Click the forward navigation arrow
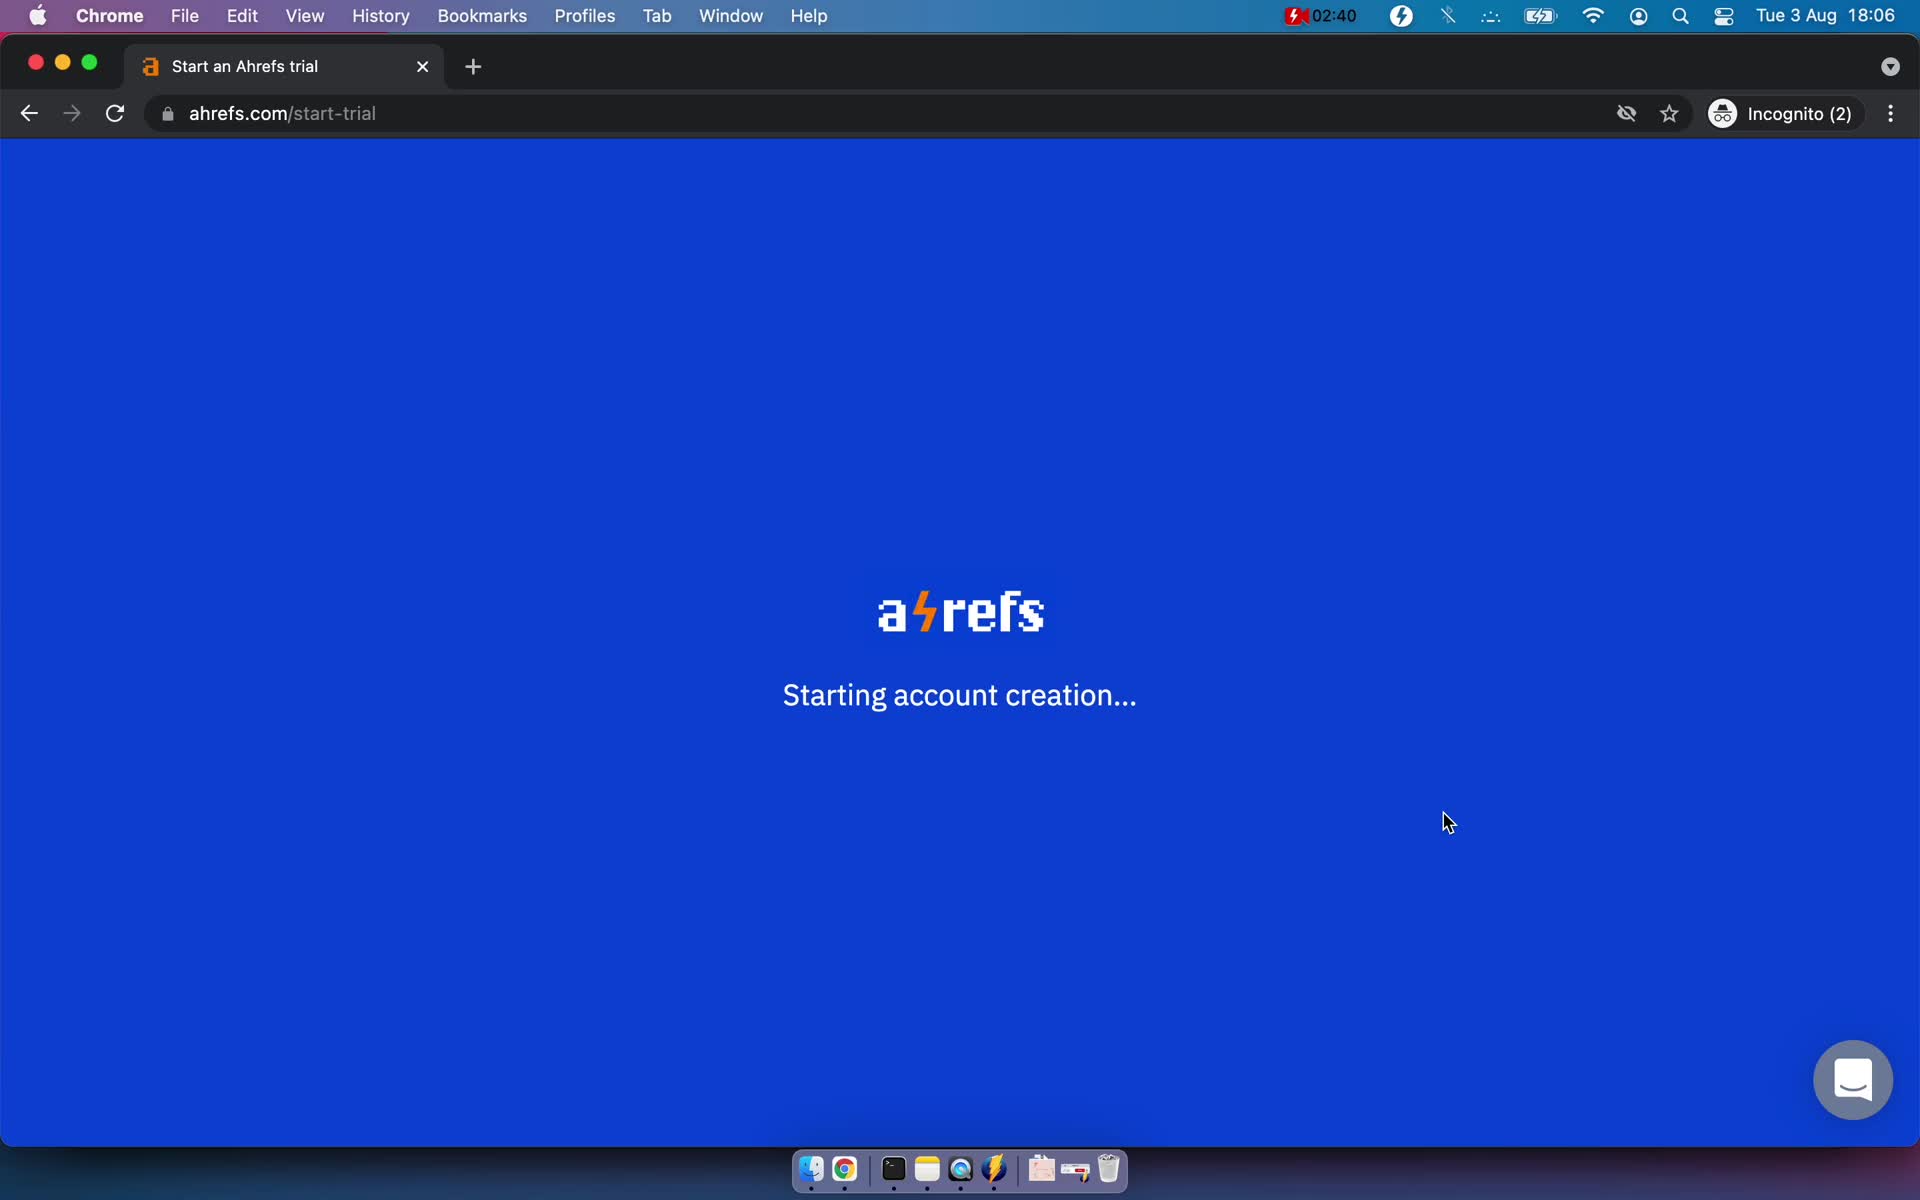The image size is (1920, 1200). pyautogui.click(x=72, y=114)
